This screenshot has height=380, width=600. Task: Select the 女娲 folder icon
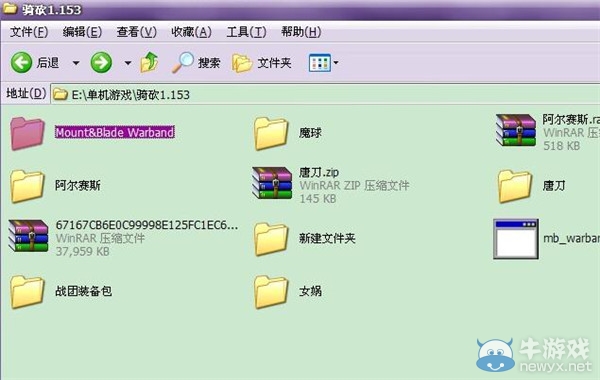(x=271, y=292)
